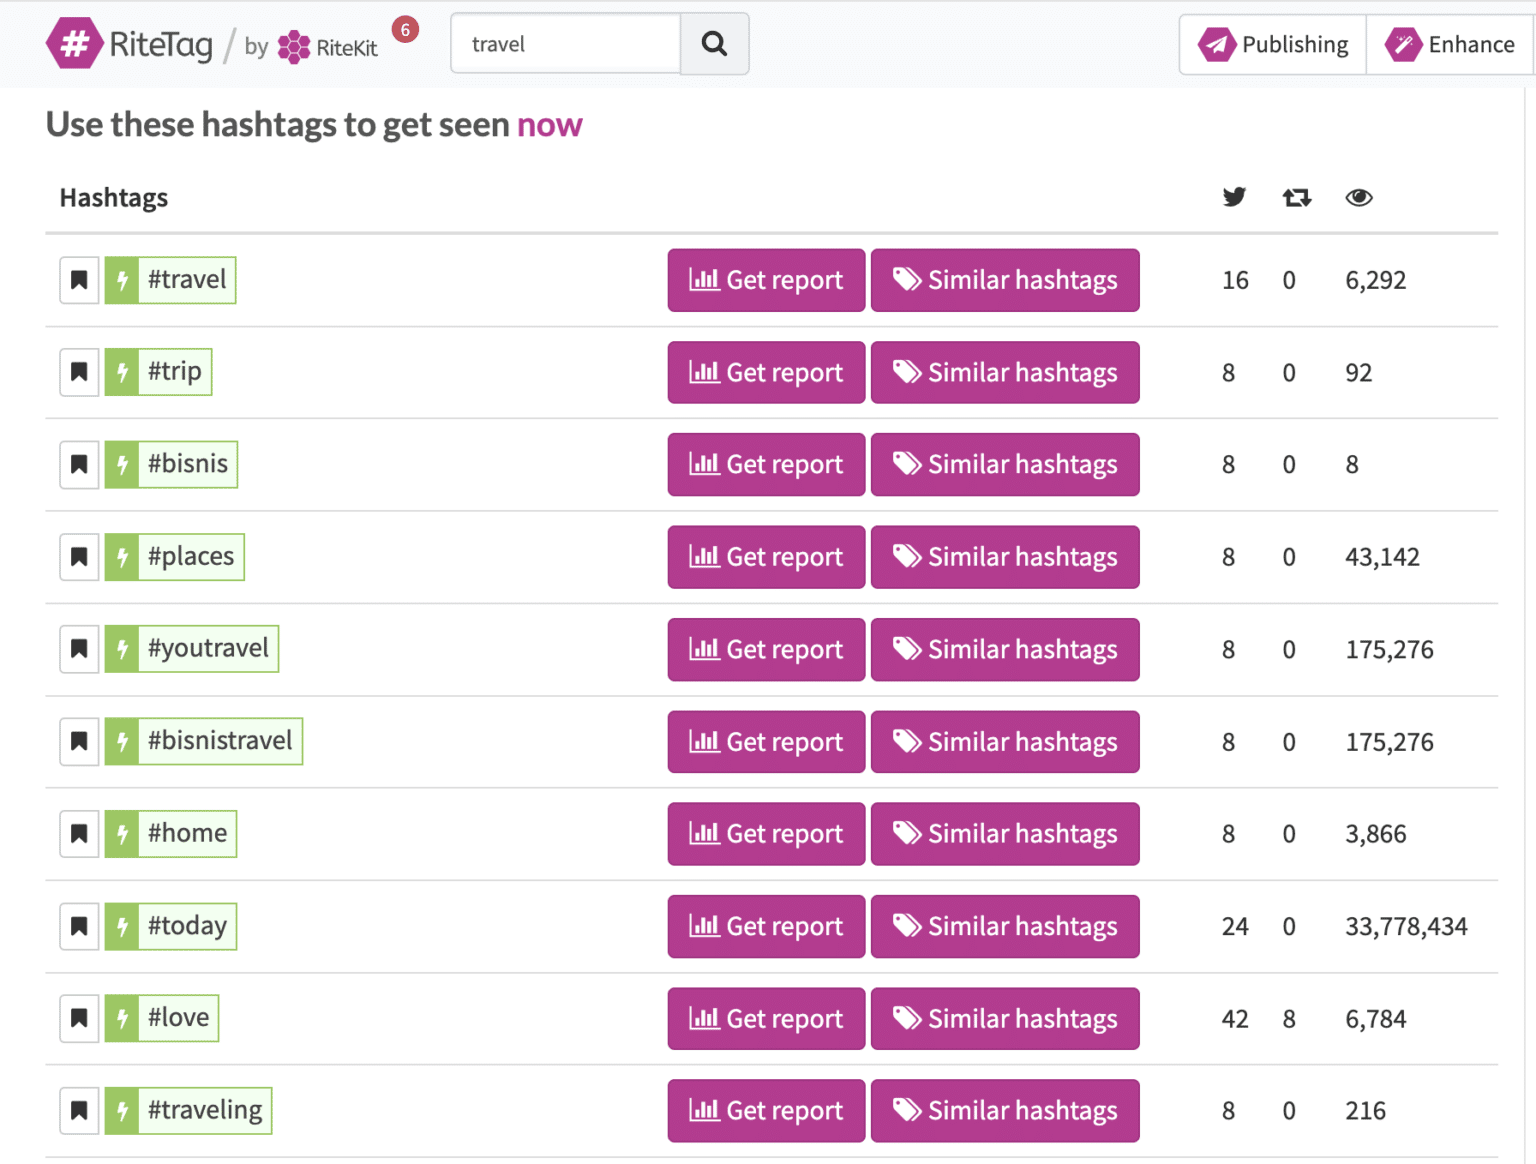Image resolution: width=1536 pixels, height=1164 pixels.
Task: Show similar hashtags for #youtravel
Action: (x=1005, y=650)
